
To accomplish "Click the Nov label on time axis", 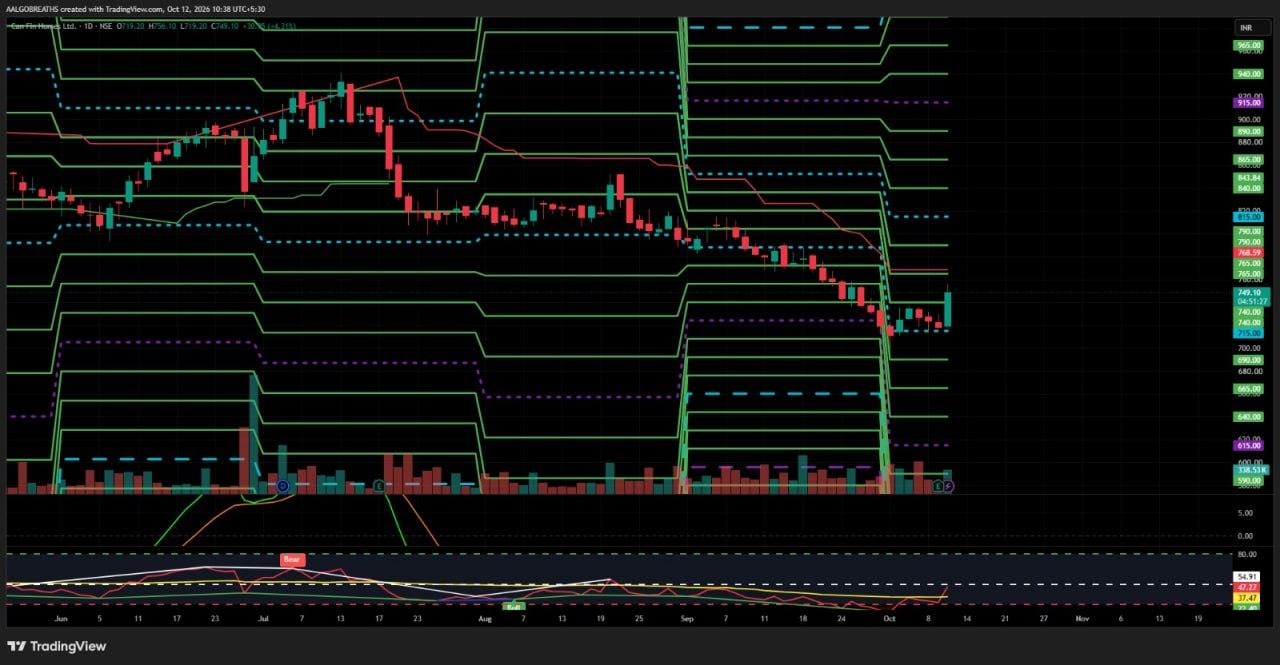I will pyautogui.click(x=1081, y=619).
